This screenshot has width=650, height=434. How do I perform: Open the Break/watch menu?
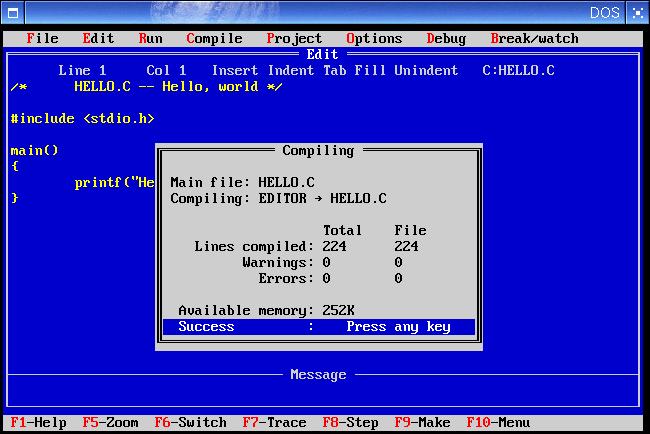point(534,39)
